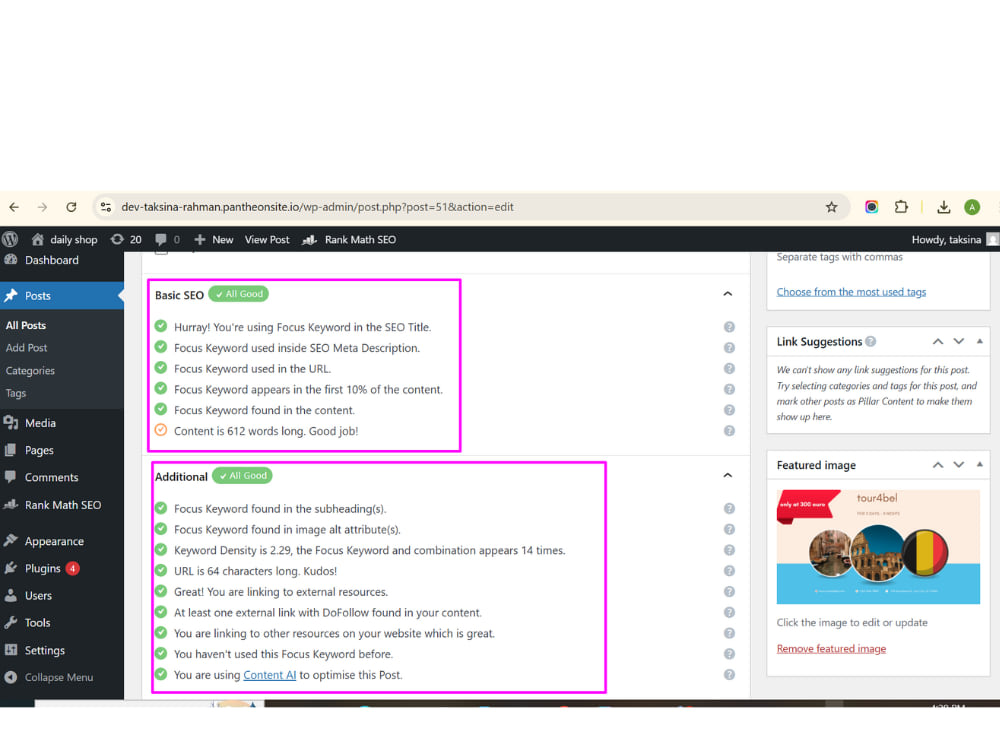Open help for Keyword Density check
1000x750 pixels.
pyautogui.click(x=729, y=550)
